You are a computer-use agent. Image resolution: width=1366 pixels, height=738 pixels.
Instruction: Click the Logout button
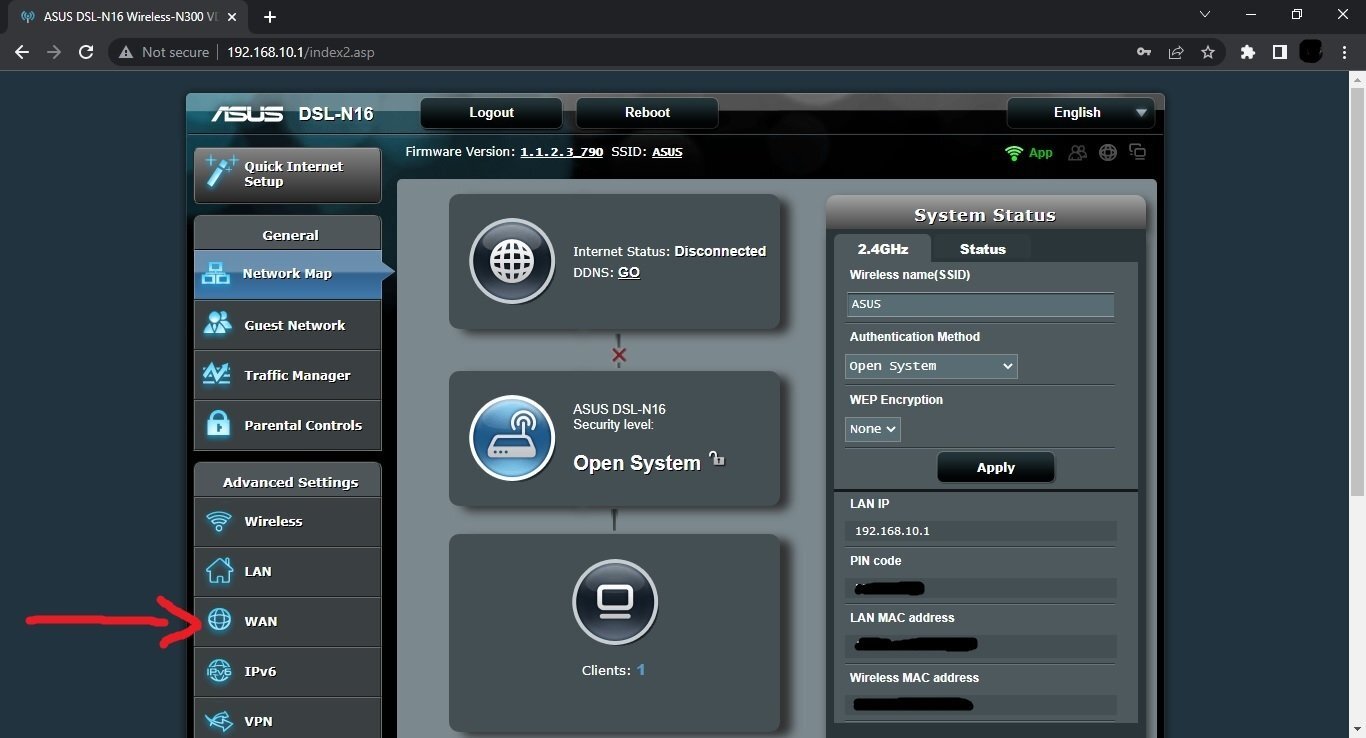[491, 113]
